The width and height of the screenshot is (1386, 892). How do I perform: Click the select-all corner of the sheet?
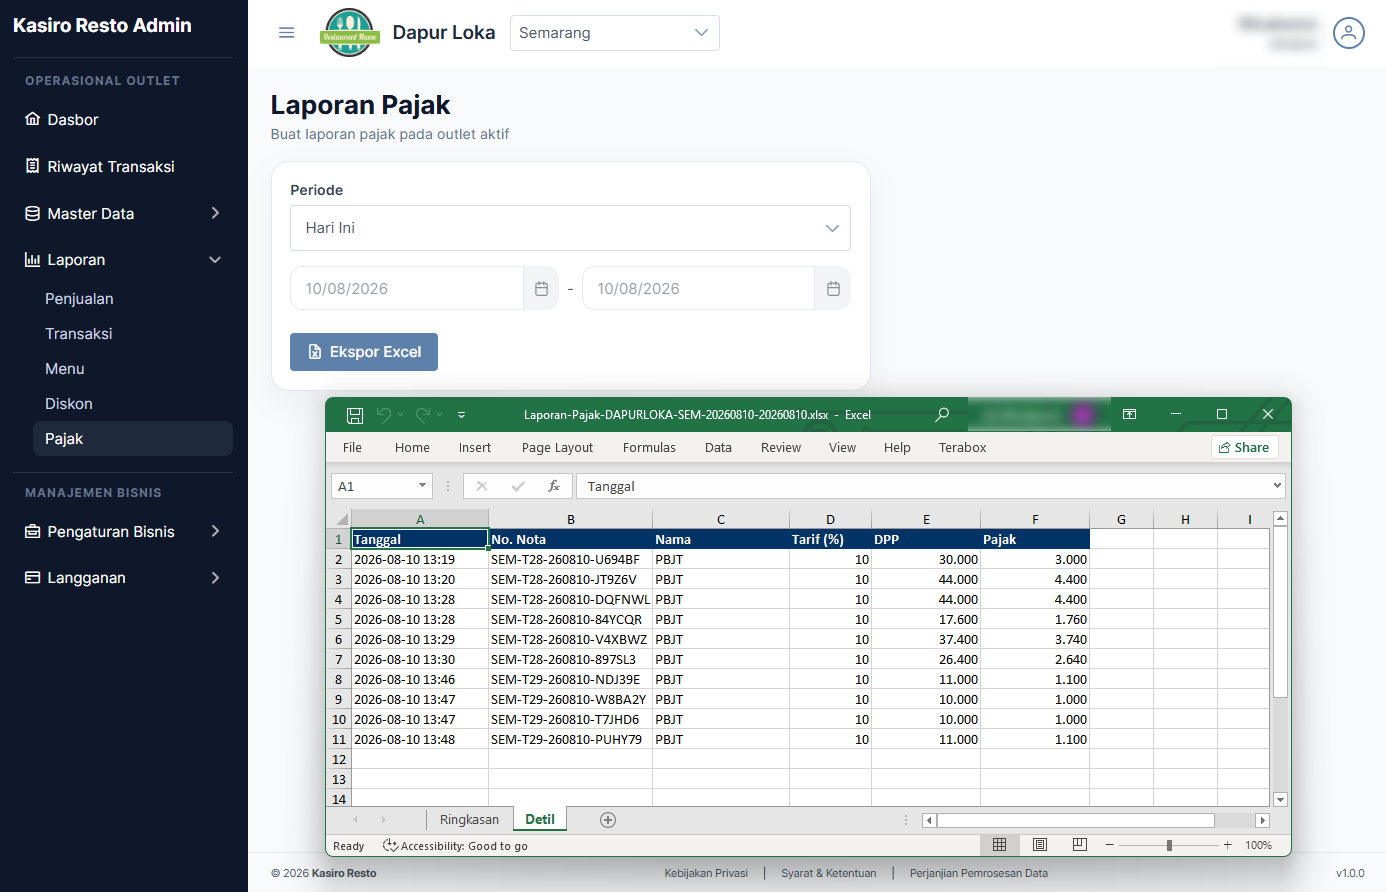[x=340, y=519]
